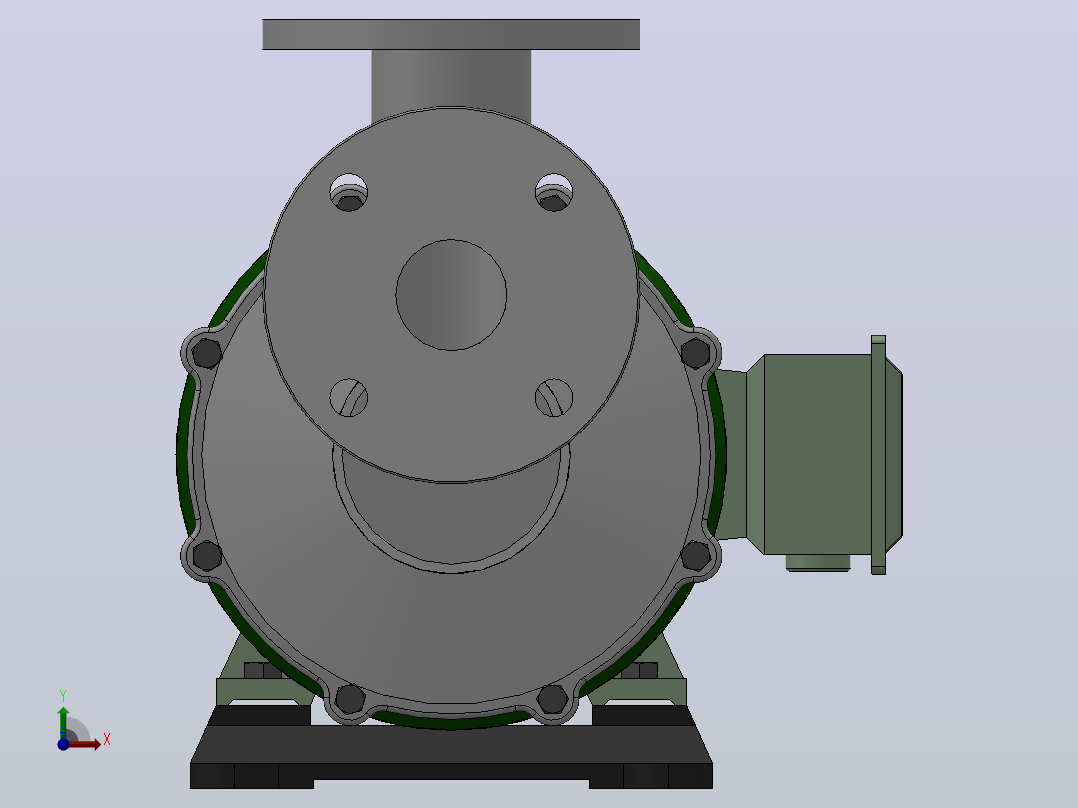Screen dimensions: 1078x808
Task: Select the hex bolt on upper-right casing lug
Action: 695,353
